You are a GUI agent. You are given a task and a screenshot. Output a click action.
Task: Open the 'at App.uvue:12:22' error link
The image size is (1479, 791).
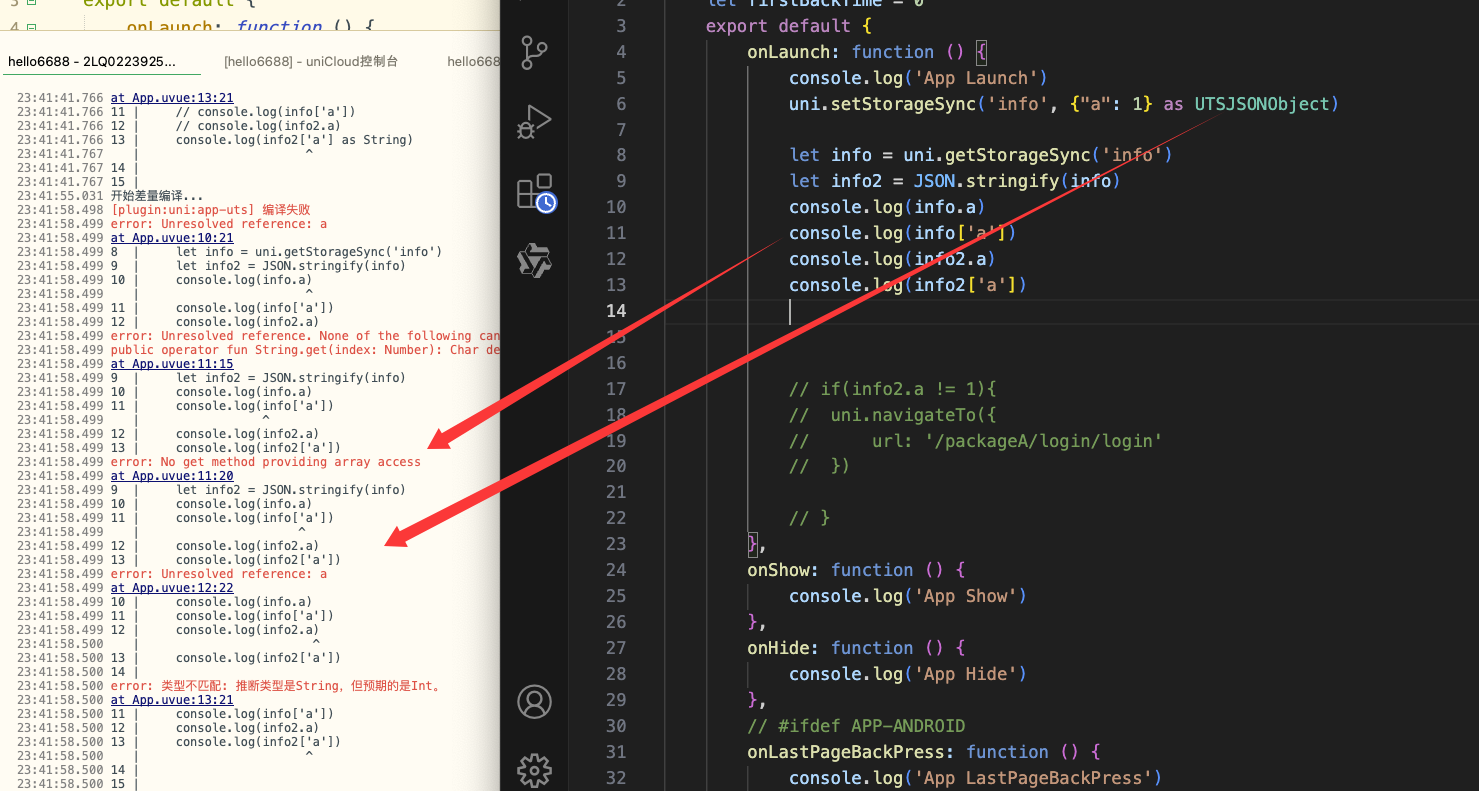coord(172,588)
